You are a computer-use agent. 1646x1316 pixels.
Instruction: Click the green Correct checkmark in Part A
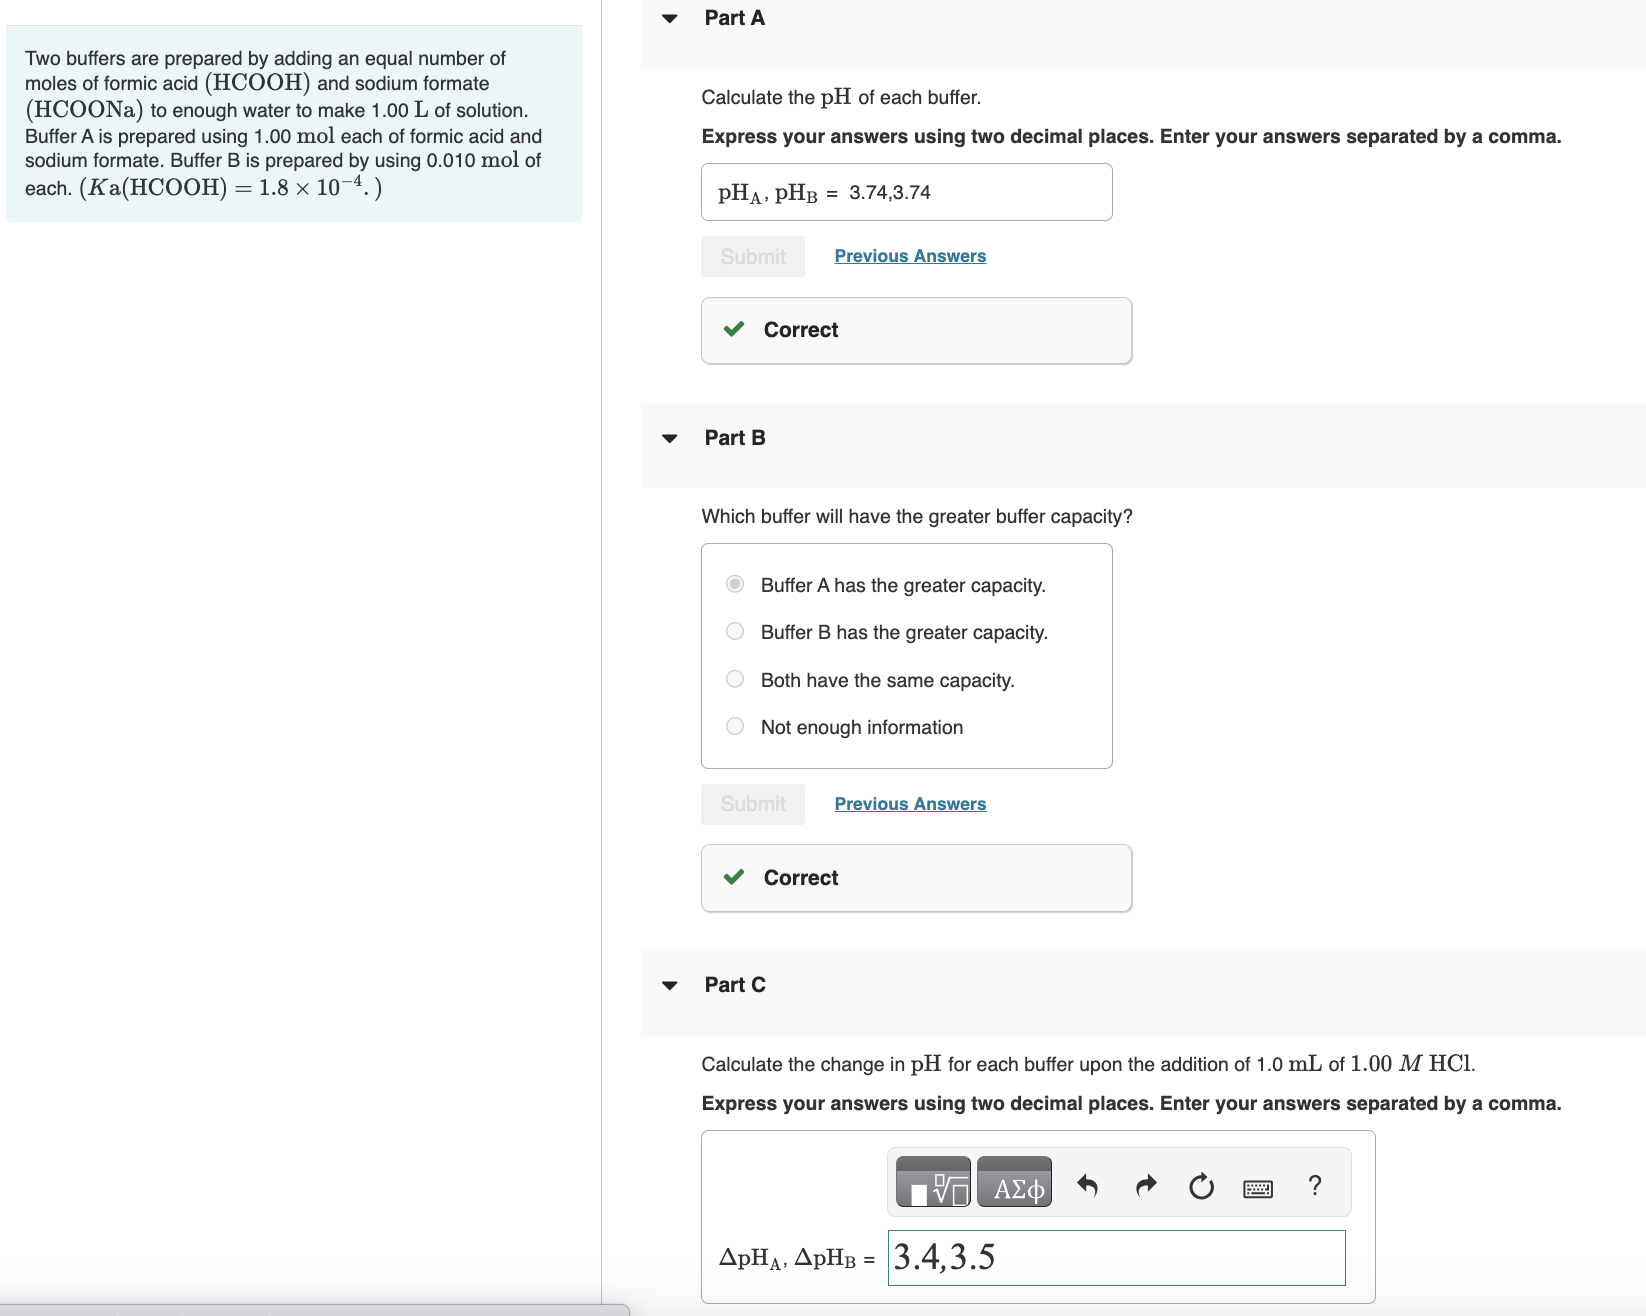point(735,329)
